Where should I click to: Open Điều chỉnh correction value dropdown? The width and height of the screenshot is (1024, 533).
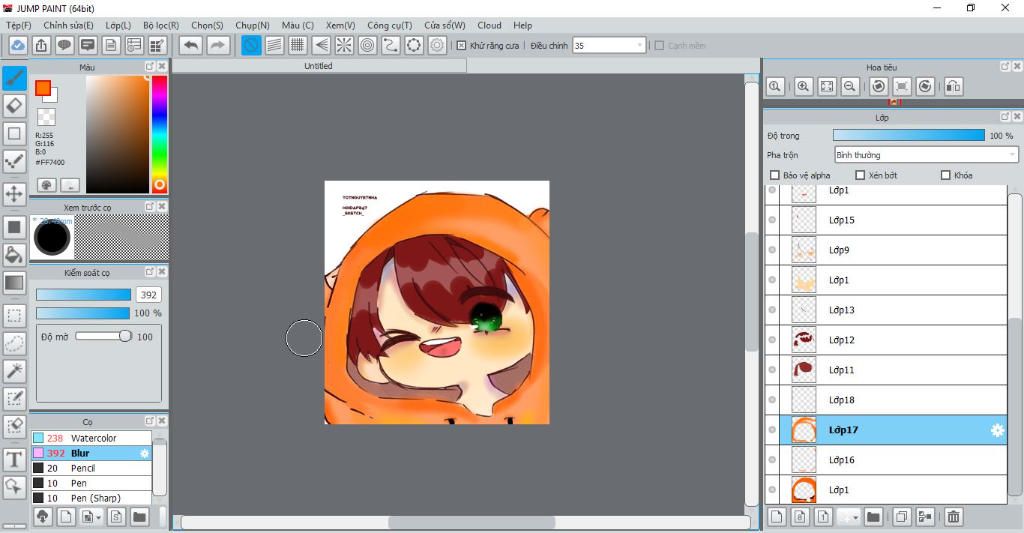point(609,45)
